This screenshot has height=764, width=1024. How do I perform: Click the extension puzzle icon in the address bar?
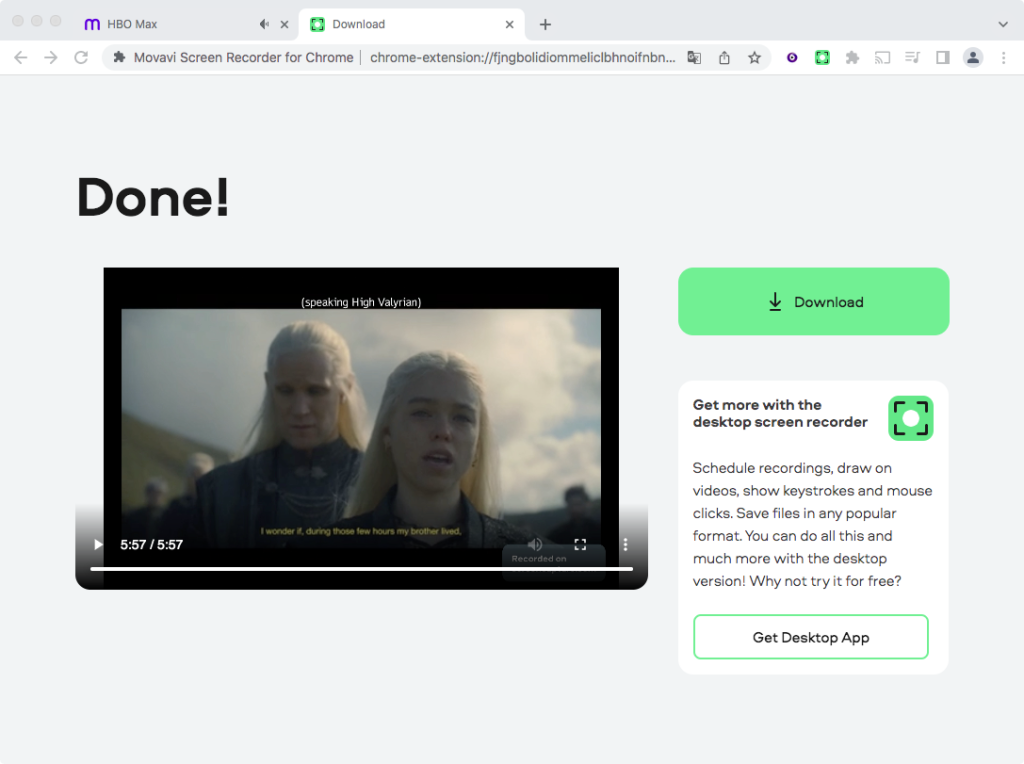coord(119,57)
